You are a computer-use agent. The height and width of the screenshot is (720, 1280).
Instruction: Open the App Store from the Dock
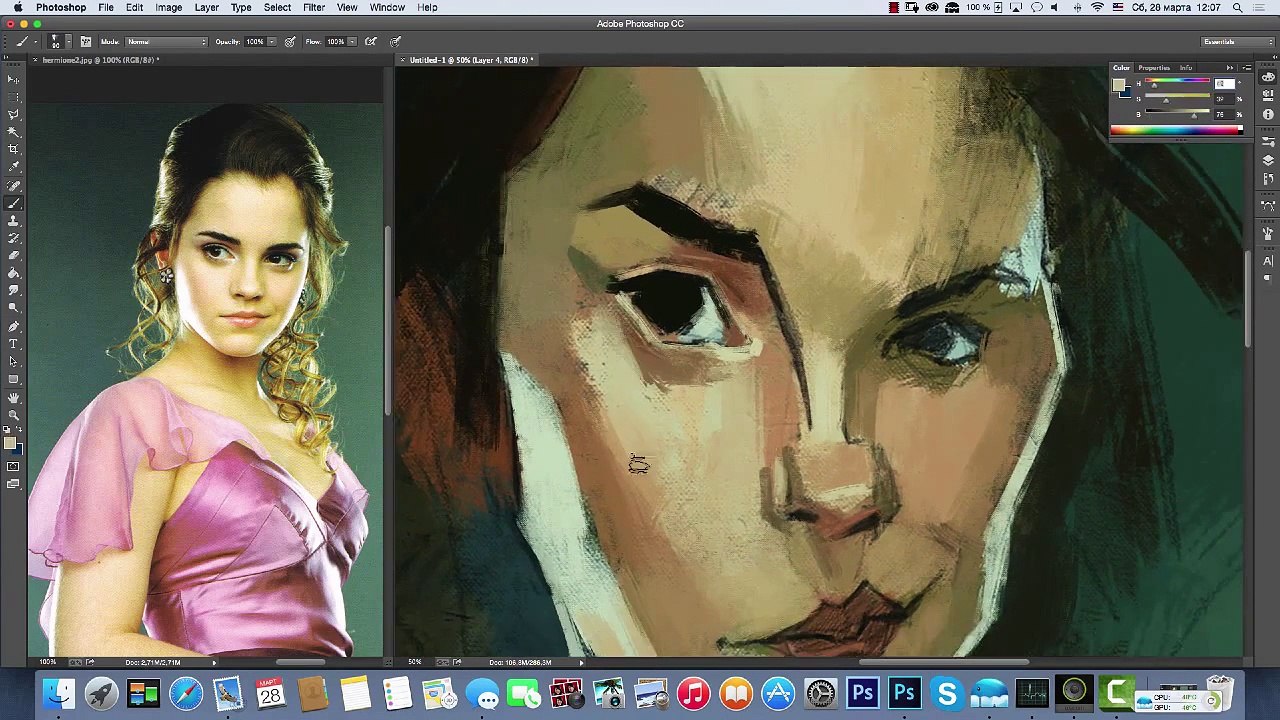778,693
